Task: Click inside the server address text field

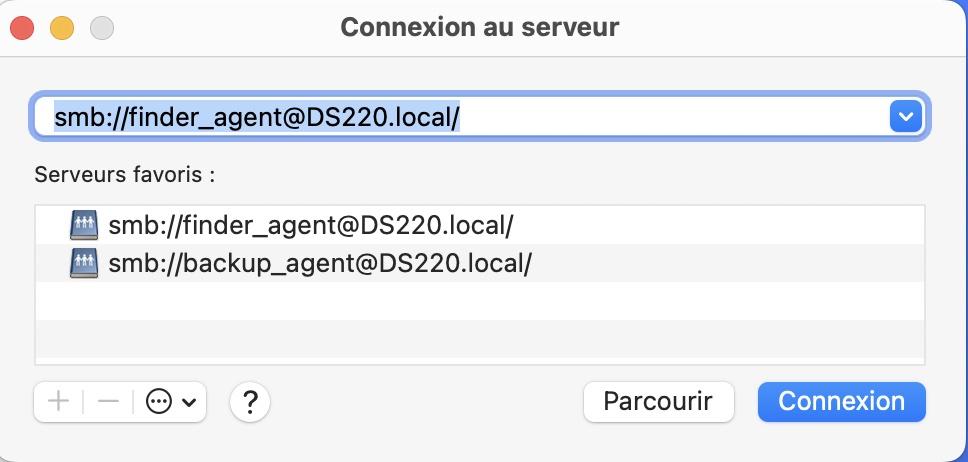Action: pos(461,116)
